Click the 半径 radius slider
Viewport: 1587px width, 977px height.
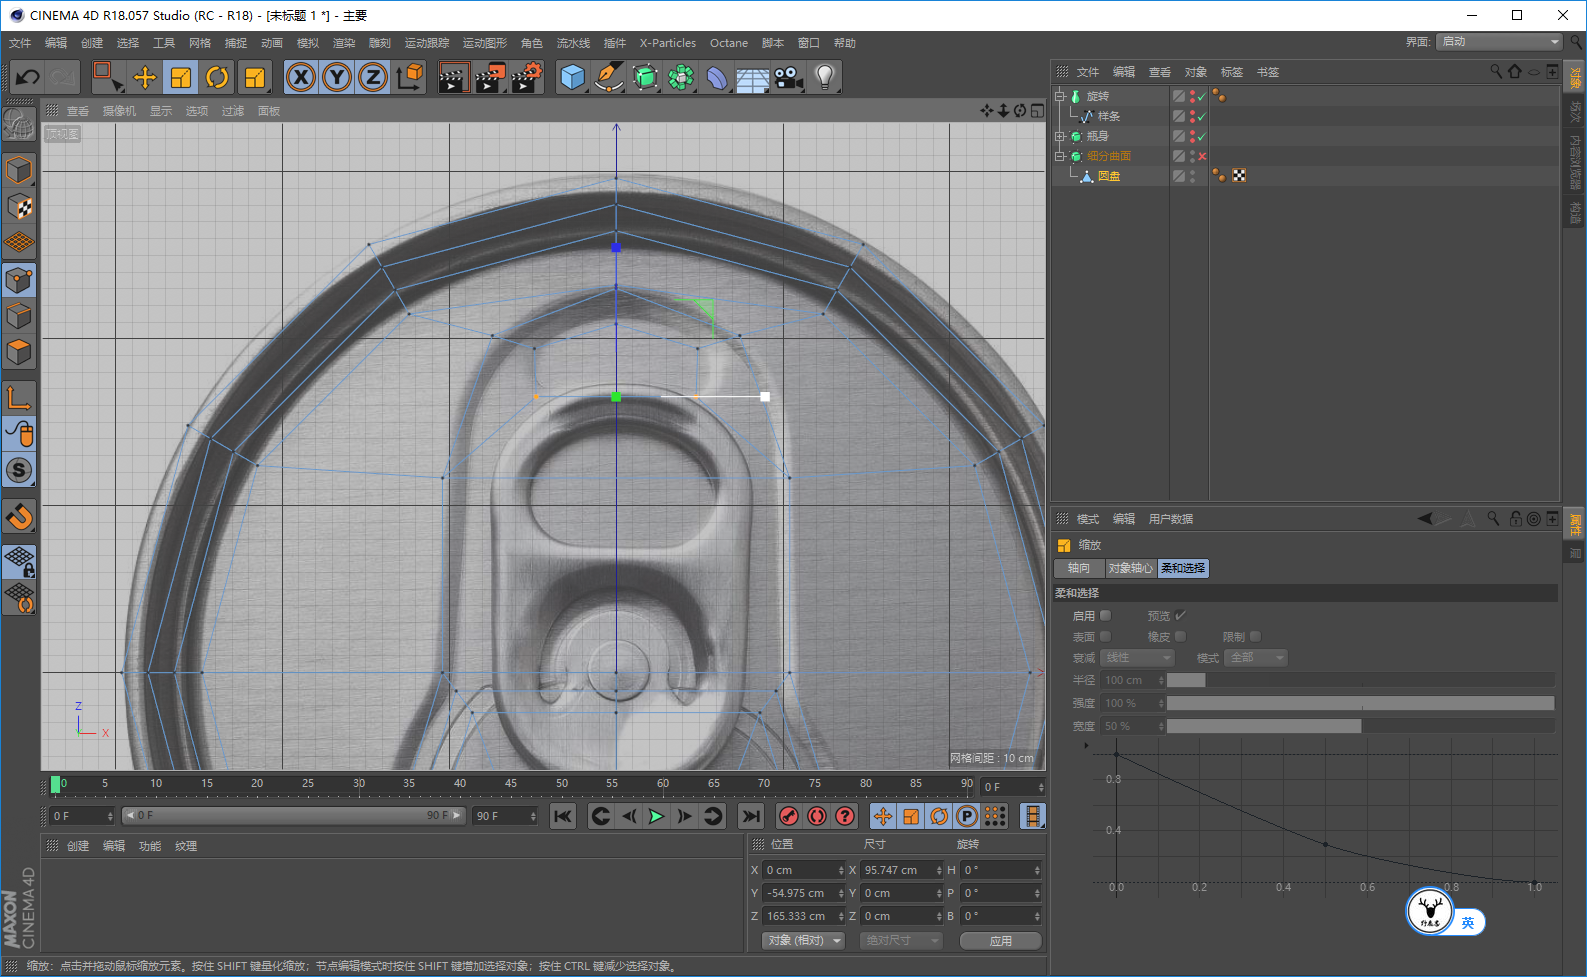(1360, 680)
